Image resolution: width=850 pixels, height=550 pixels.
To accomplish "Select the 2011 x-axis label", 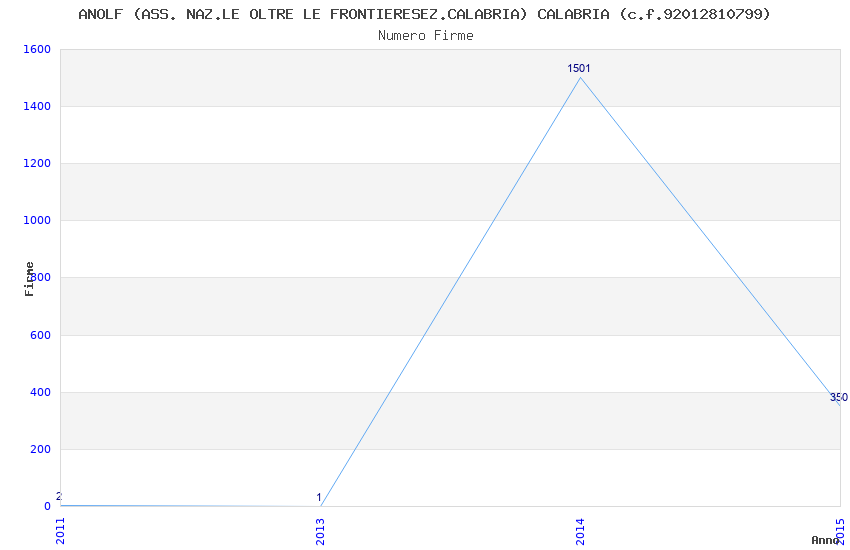I will [60, 531].
